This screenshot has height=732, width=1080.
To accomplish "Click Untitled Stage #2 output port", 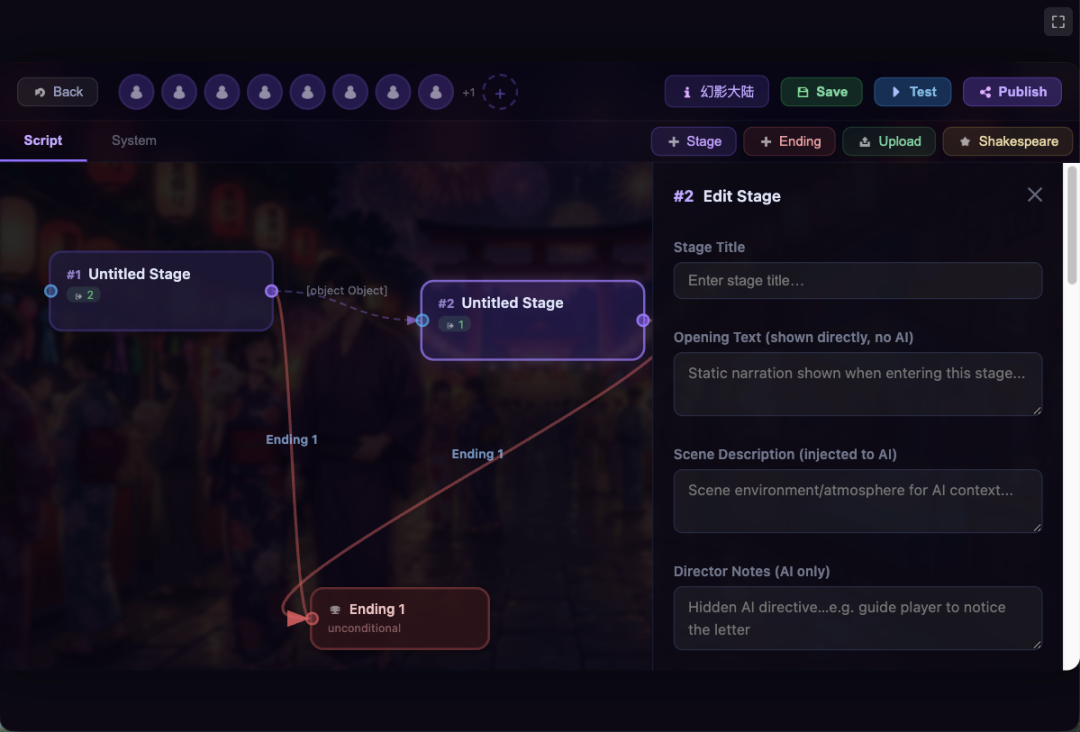I will coord(643,320).
